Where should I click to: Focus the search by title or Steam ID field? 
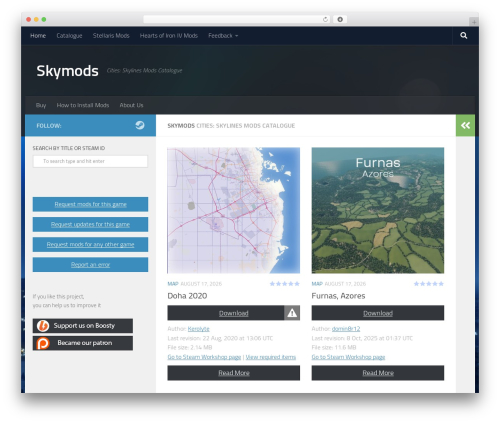tap(90, 161)
